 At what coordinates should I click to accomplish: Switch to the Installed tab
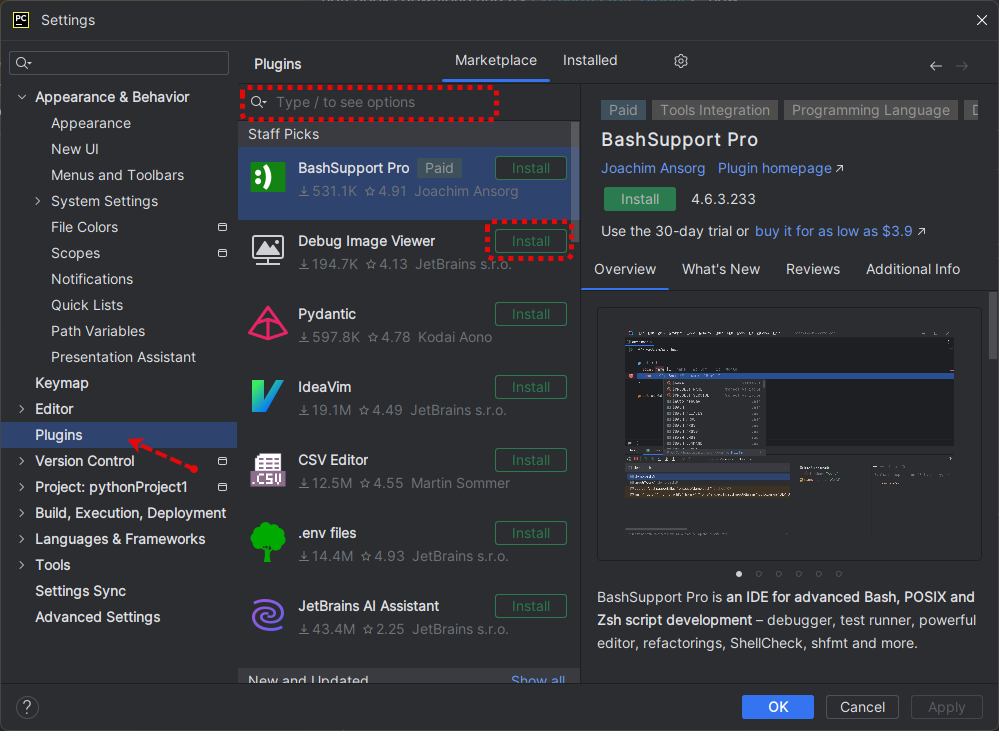click(x=590, y=61)
